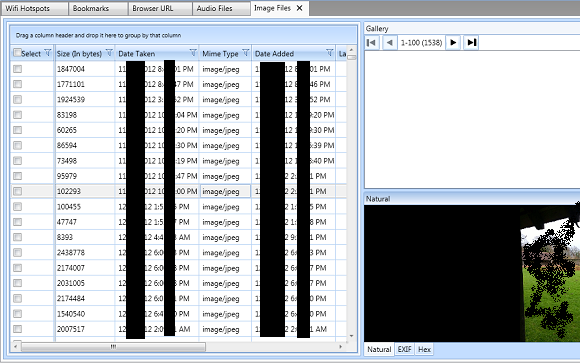Click the horizontal scrollbar thumb of table
The height and width of the screenshot is (363, 580).
point(113,347)
